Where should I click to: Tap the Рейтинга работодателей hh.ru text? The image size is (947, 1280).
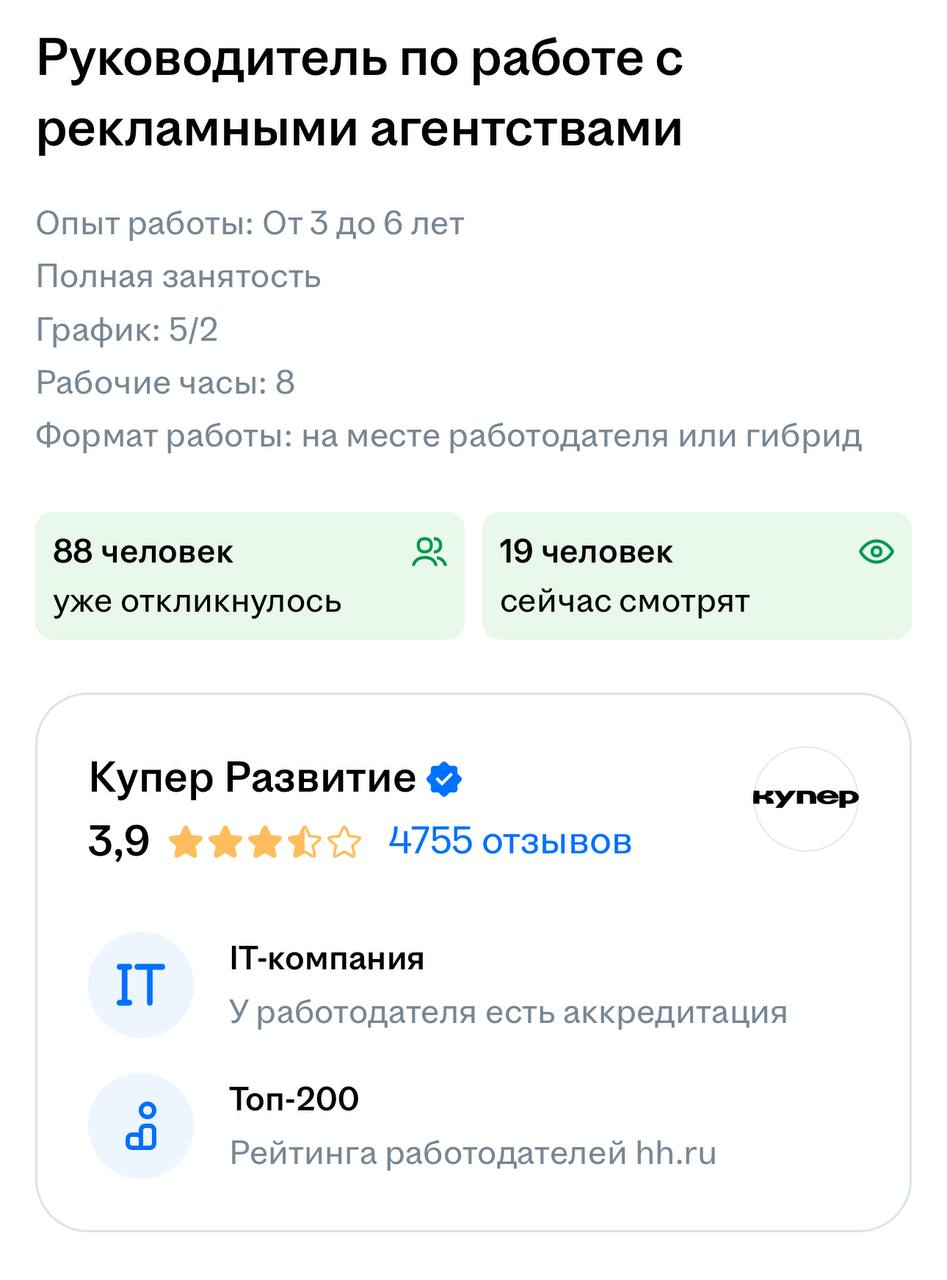(x=473, y=1153)
